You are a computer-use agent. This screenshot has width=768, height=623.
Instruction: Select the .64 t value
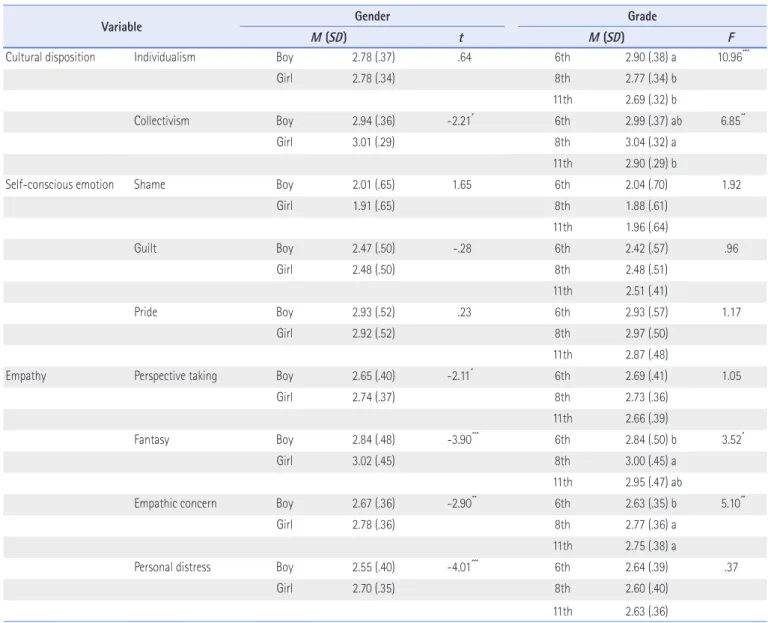point(464,57)
